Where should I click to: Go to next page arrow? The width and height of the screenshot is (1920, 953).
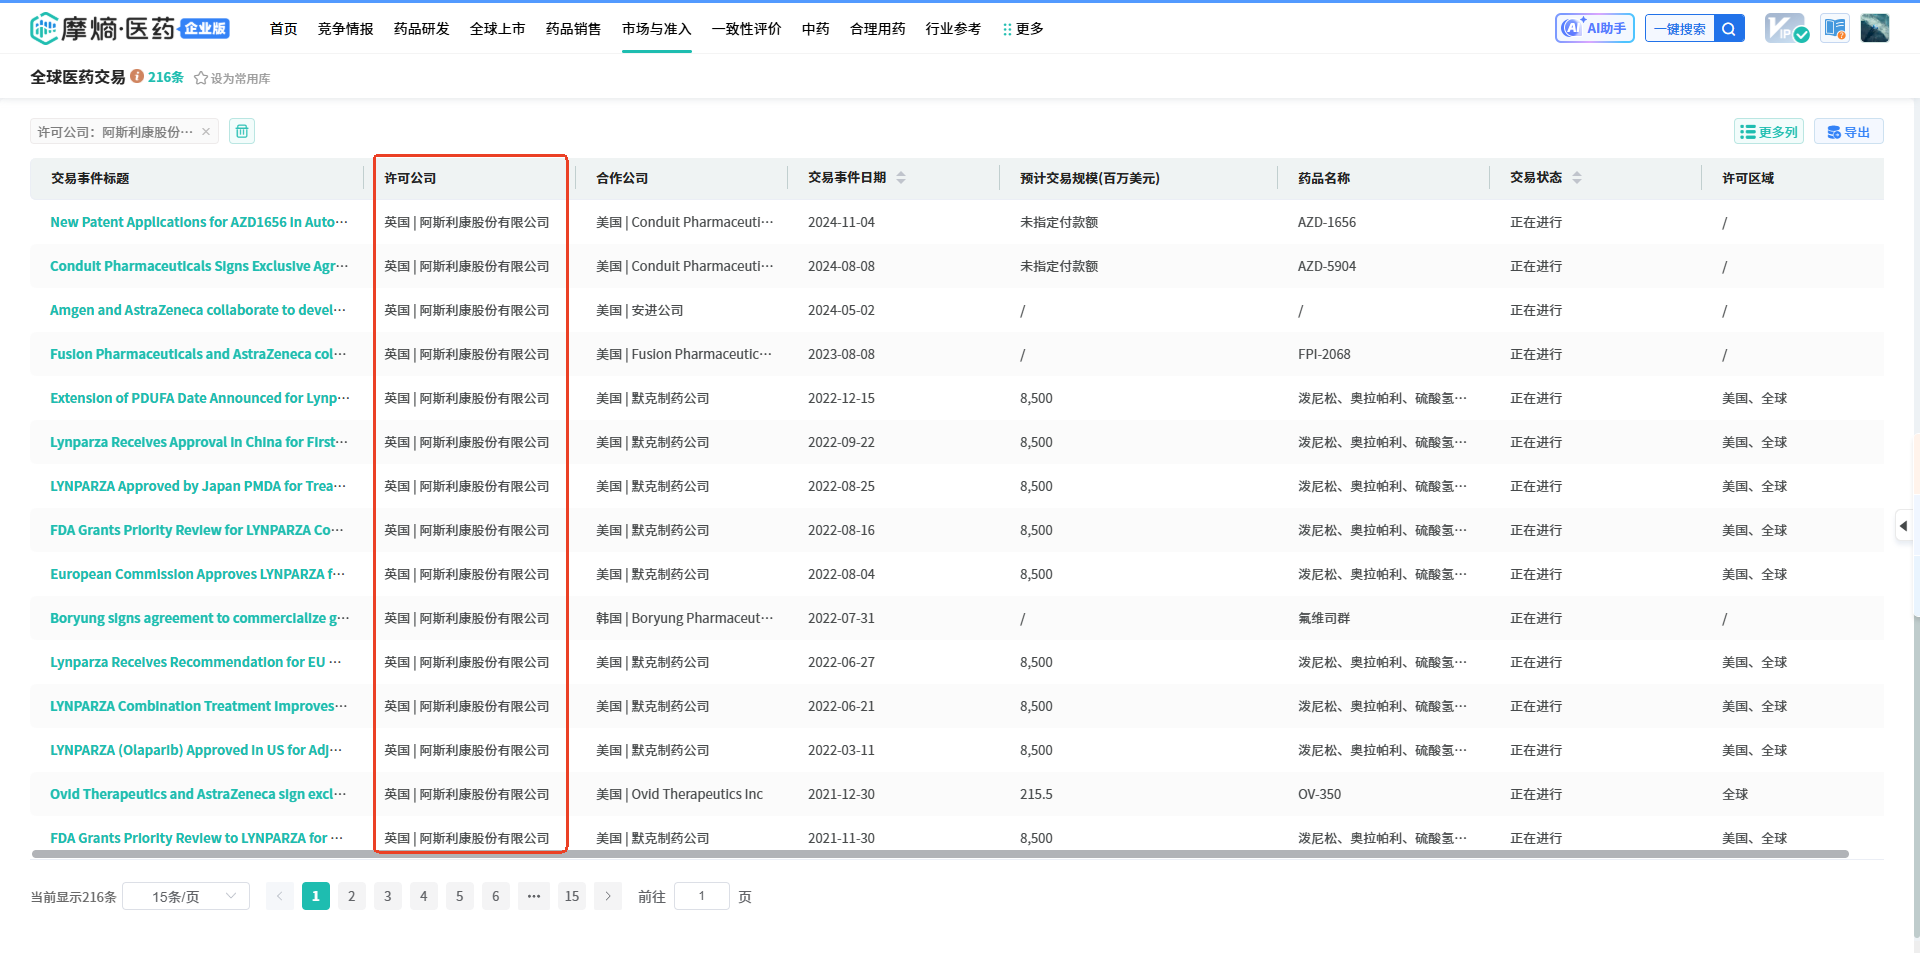click(x=608, y=896)
